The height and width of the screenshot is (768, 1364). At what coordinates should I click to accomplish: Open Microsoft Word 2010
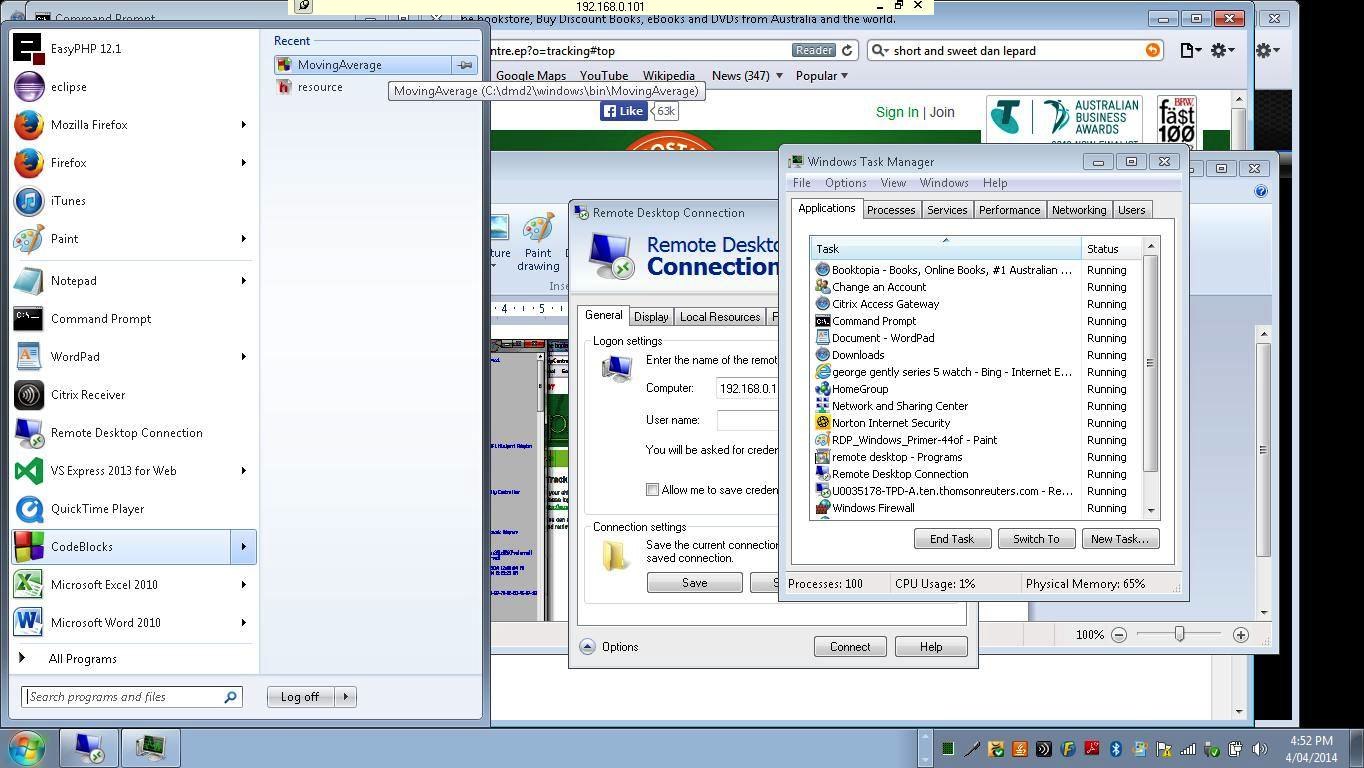tap(134, 622)
